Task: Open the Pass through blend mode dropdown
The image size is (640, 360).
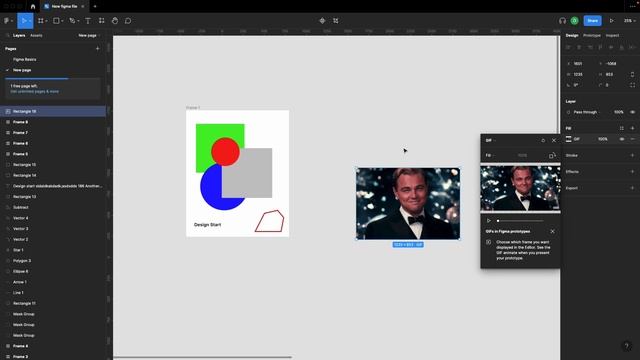Action: [x=586, y=112]
